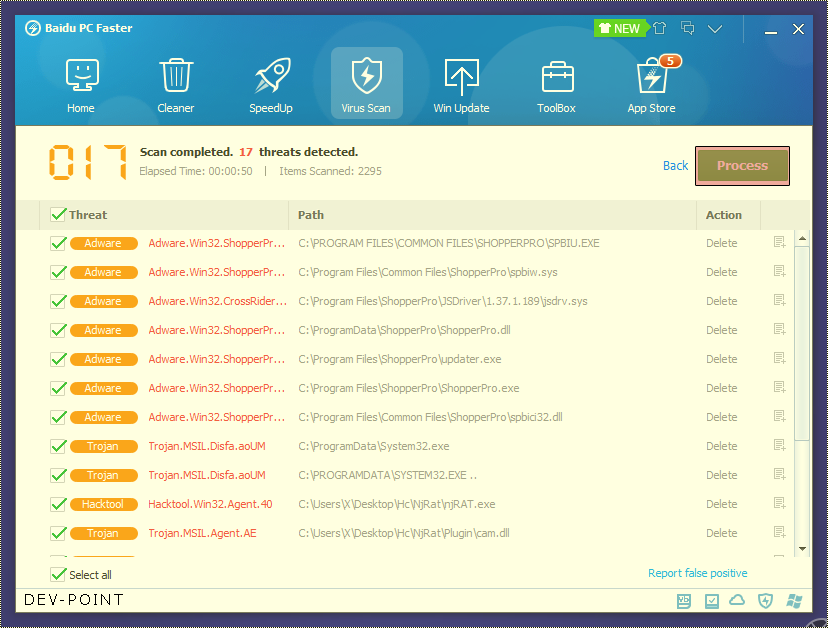Viewport: 828px width, 628px height.
Task: Open the Home section
Action: 81,85
